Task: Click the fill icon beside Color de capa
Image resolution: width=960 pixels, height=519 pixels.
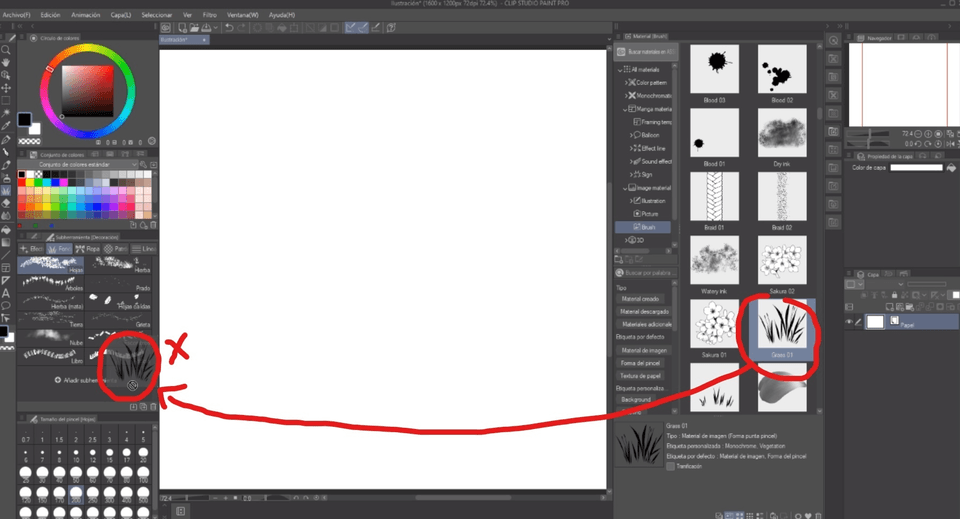Action: click(951, 168)
